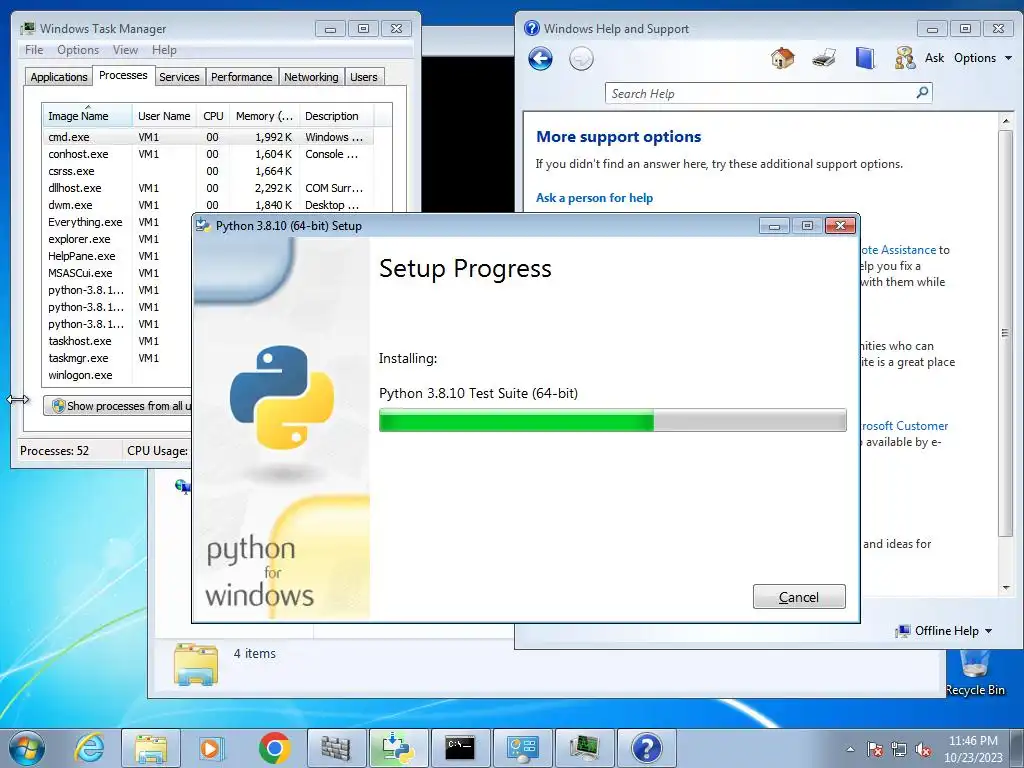The width and height of the screenshot is (1024, 768).
Task: Select the Everything.exe process
Action: click(x=118, y=222)
